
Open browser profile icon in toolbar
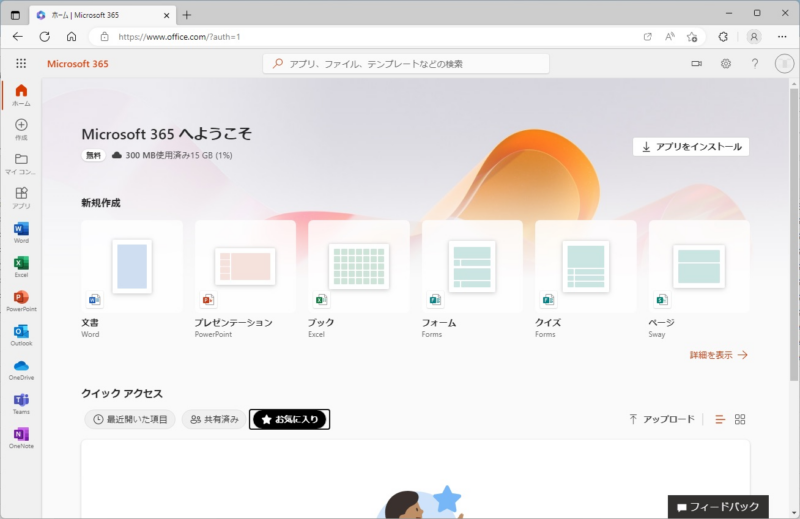(x=754, y=37)
